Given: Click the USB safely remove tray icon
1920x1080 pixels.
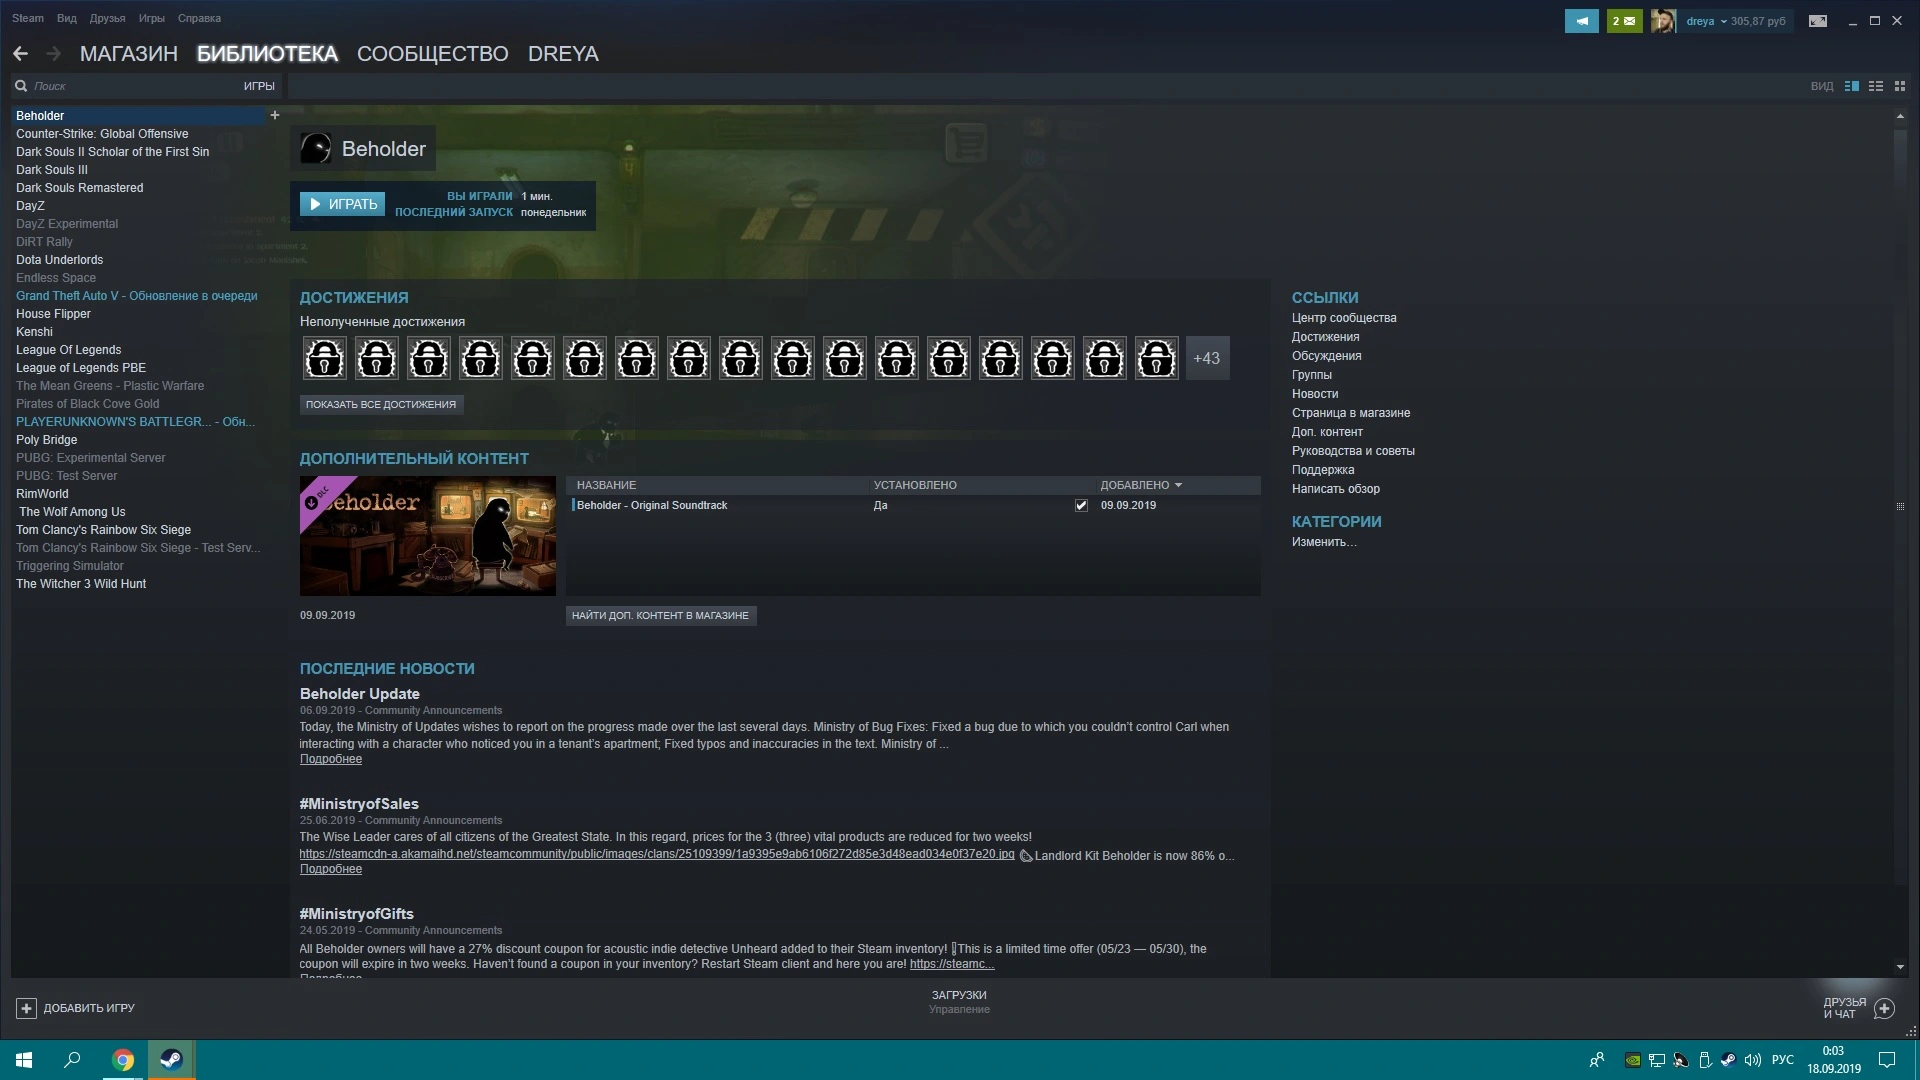Looking at the screenshot, I should pyautogui.click(x=1705, y=1060).
